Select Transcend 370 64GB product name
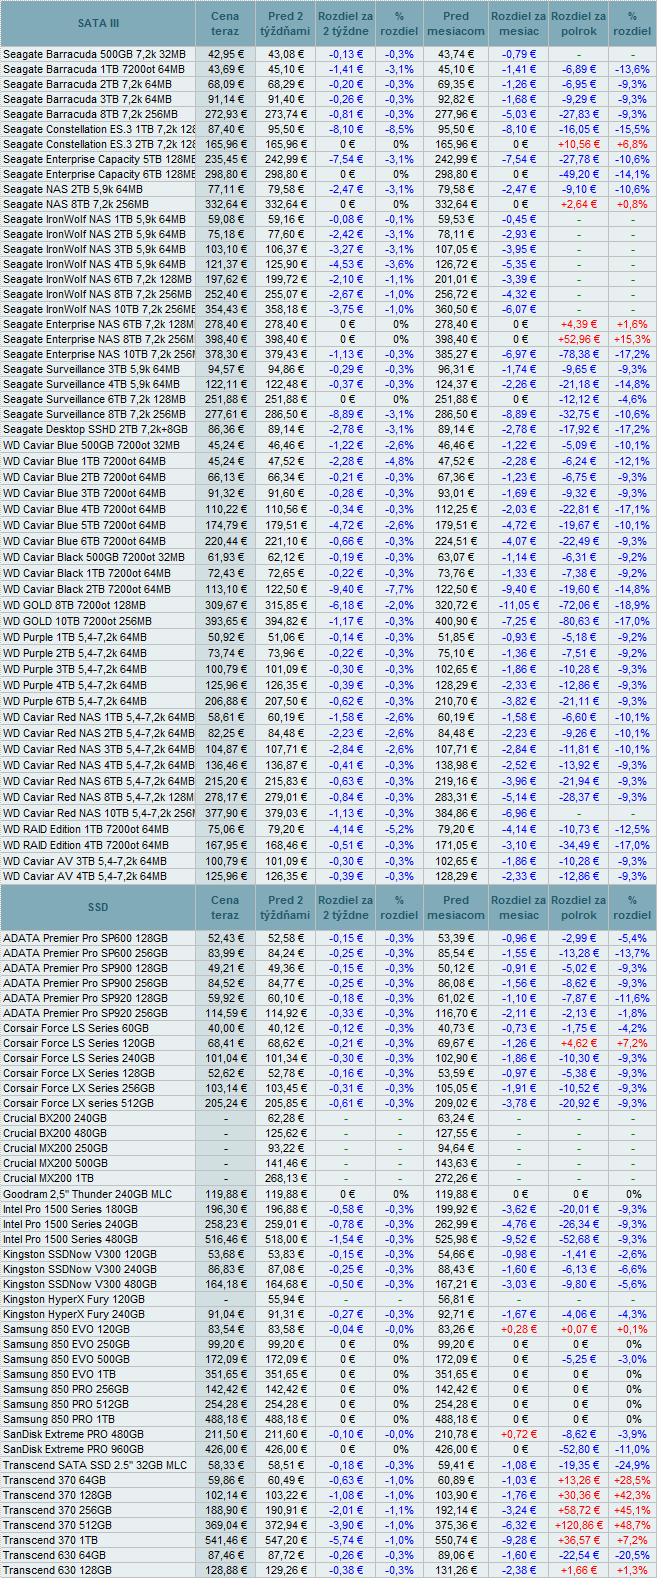This screenshot has width=657, height=1578. (x=54, y=1480)
